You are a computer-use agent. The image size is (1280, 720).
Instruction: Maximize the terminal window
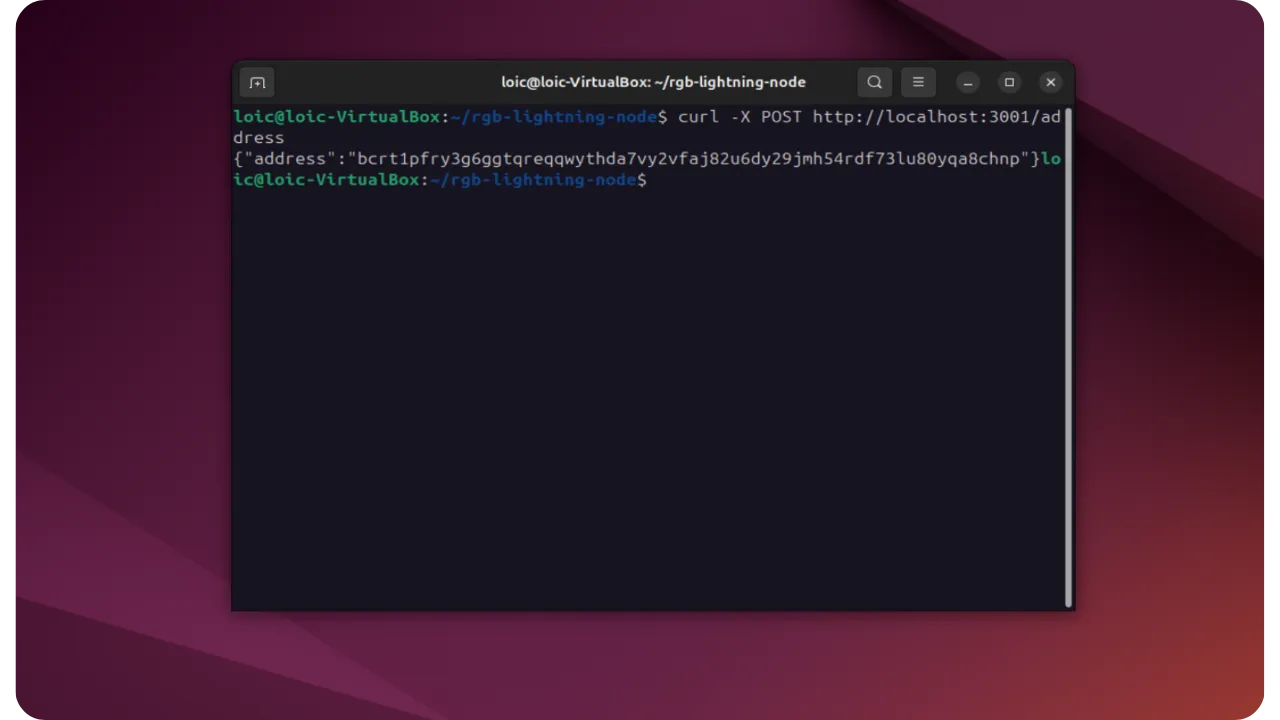[x=1009, y=82]
